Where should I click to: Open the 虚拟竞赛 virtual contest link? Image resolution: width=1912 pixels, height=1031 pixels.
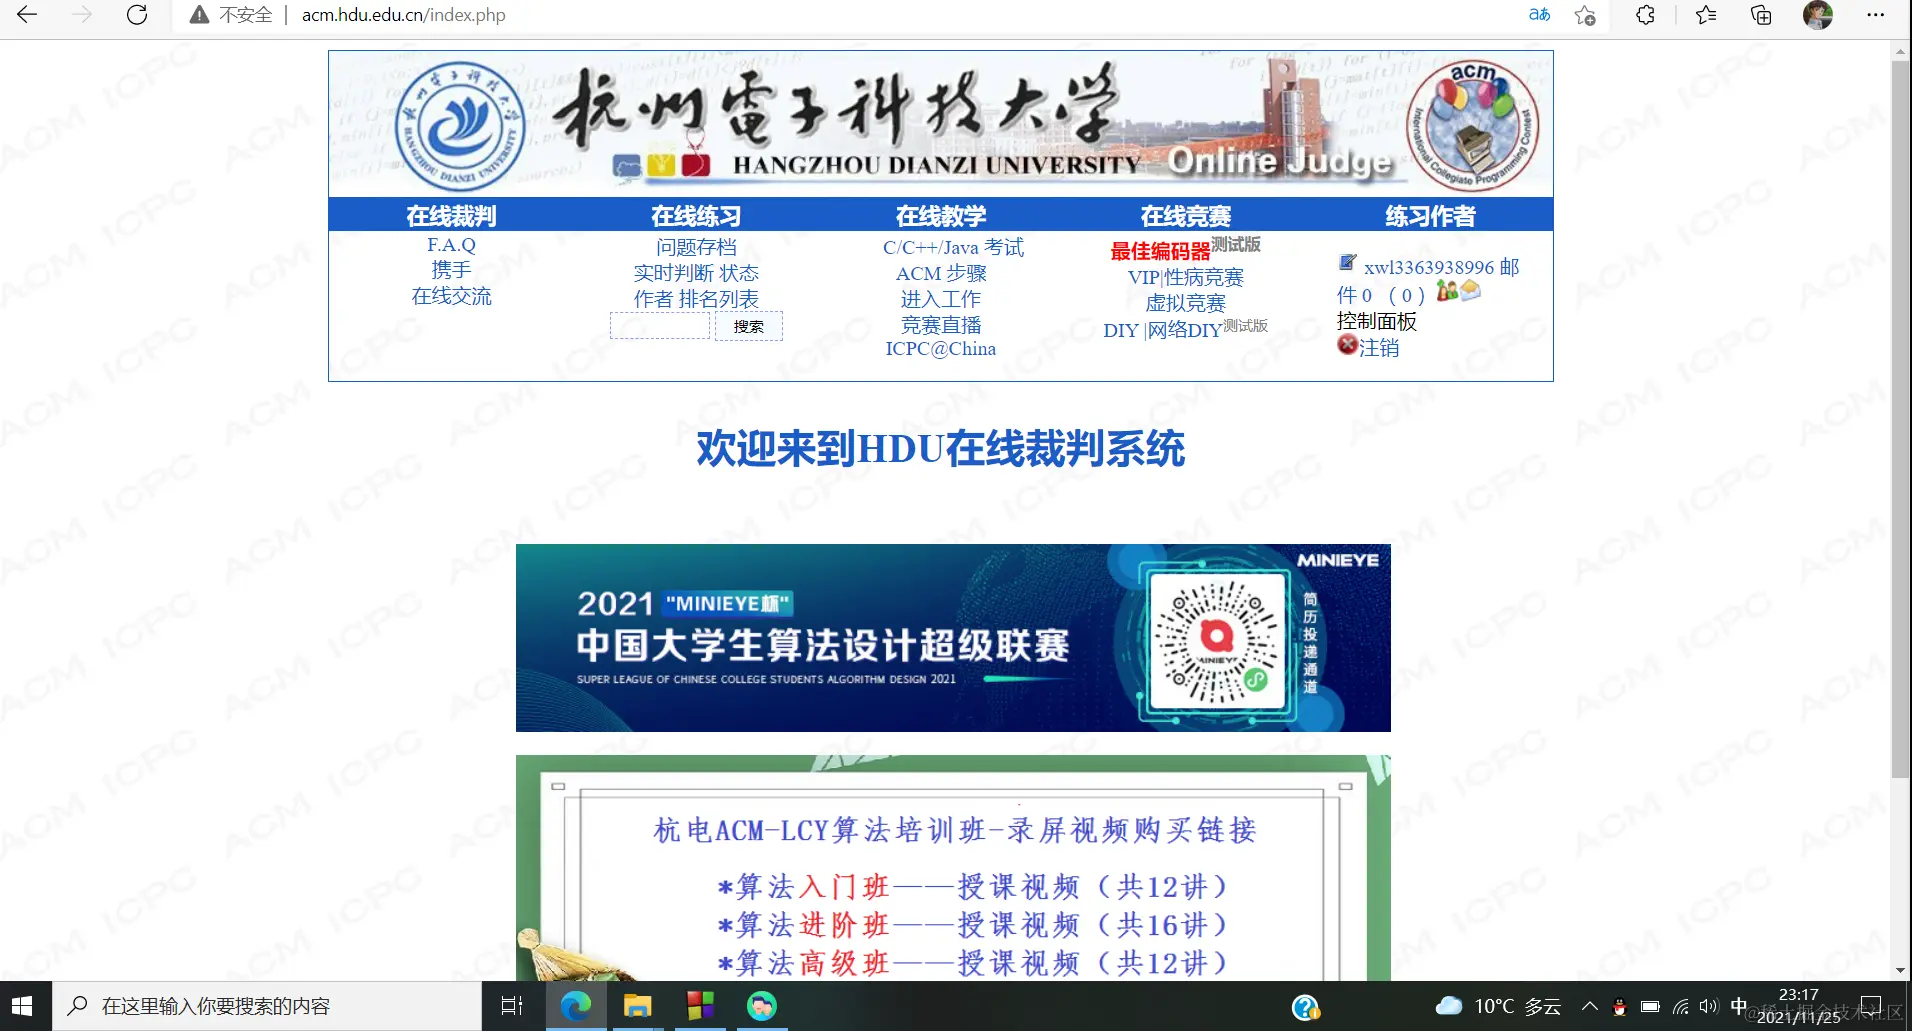click(x=1186, y=303)
